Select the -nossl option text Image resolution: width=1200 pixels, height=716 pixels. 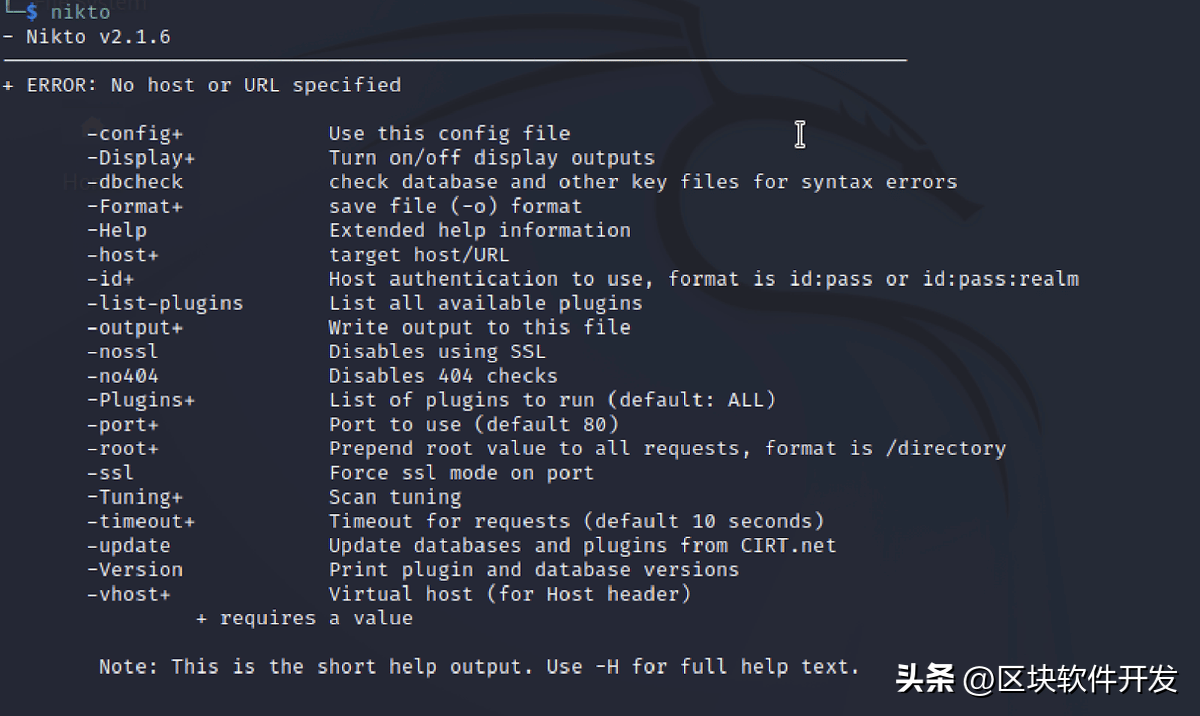click(123, 352)
